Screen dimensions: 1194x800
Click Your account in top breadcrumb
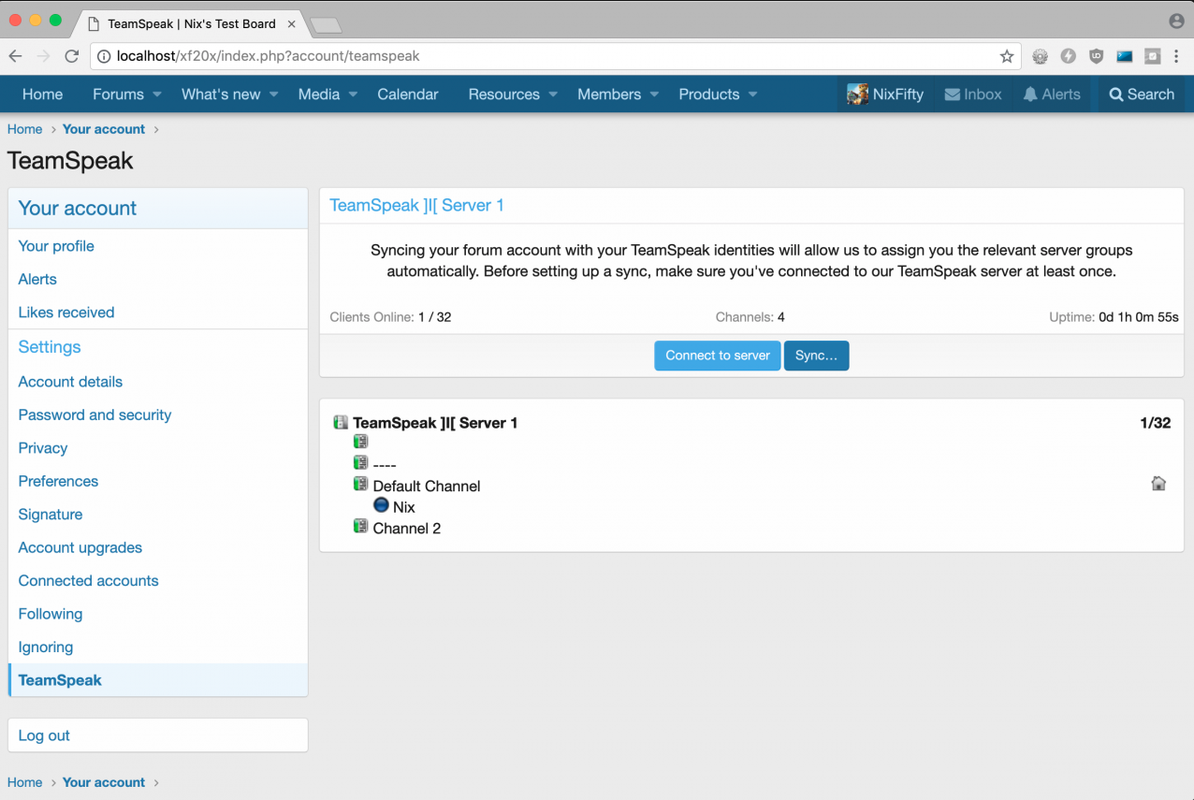(104, 129)
